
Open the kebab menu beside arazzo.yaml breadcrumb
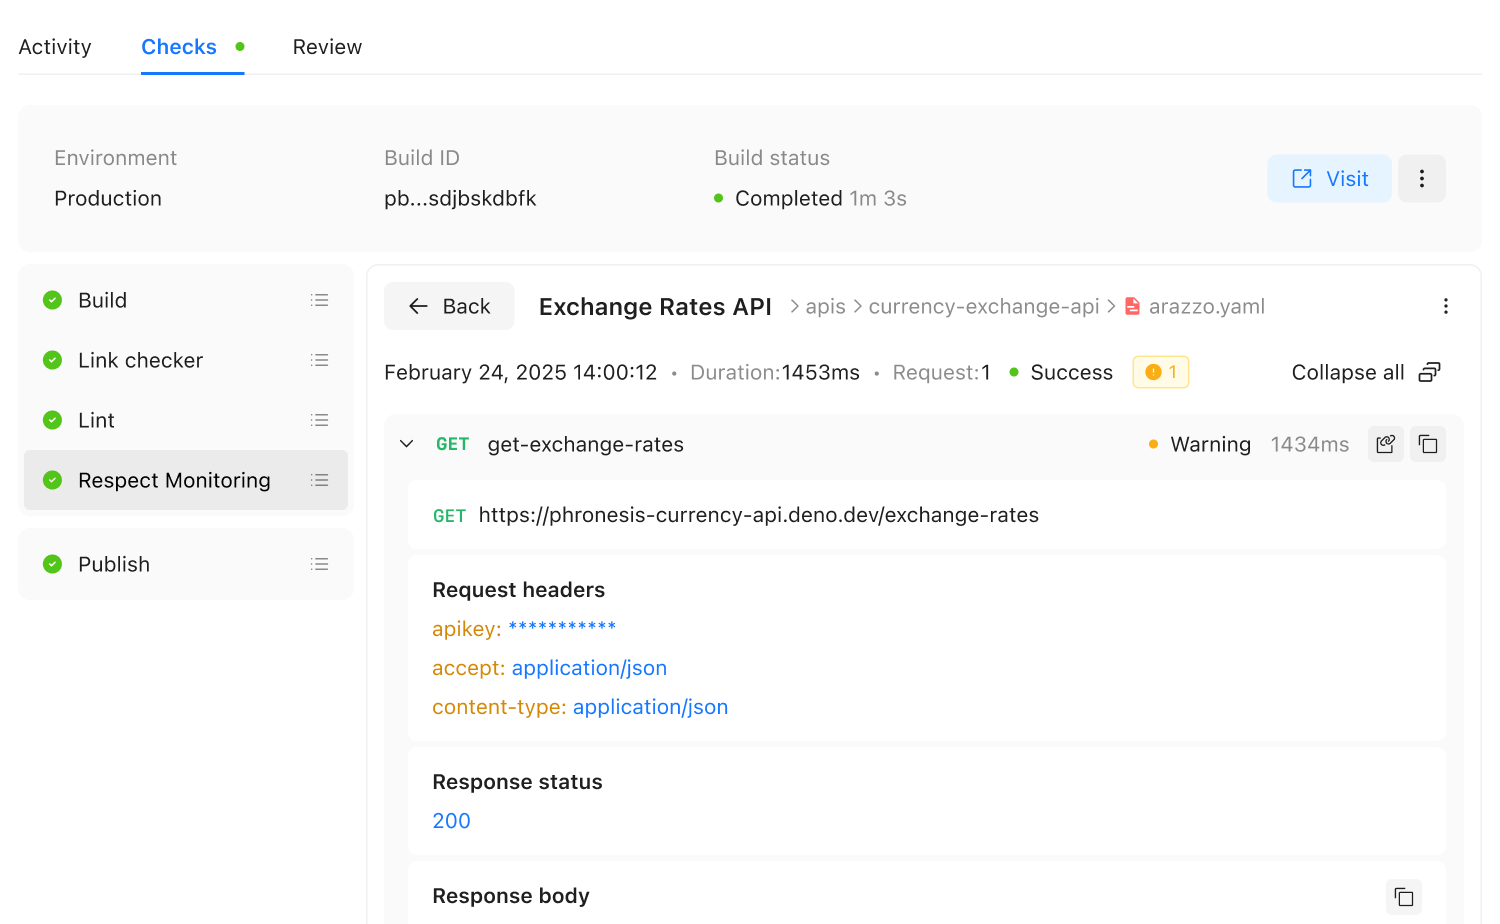pyautogui.click(x=1446, y=306)
